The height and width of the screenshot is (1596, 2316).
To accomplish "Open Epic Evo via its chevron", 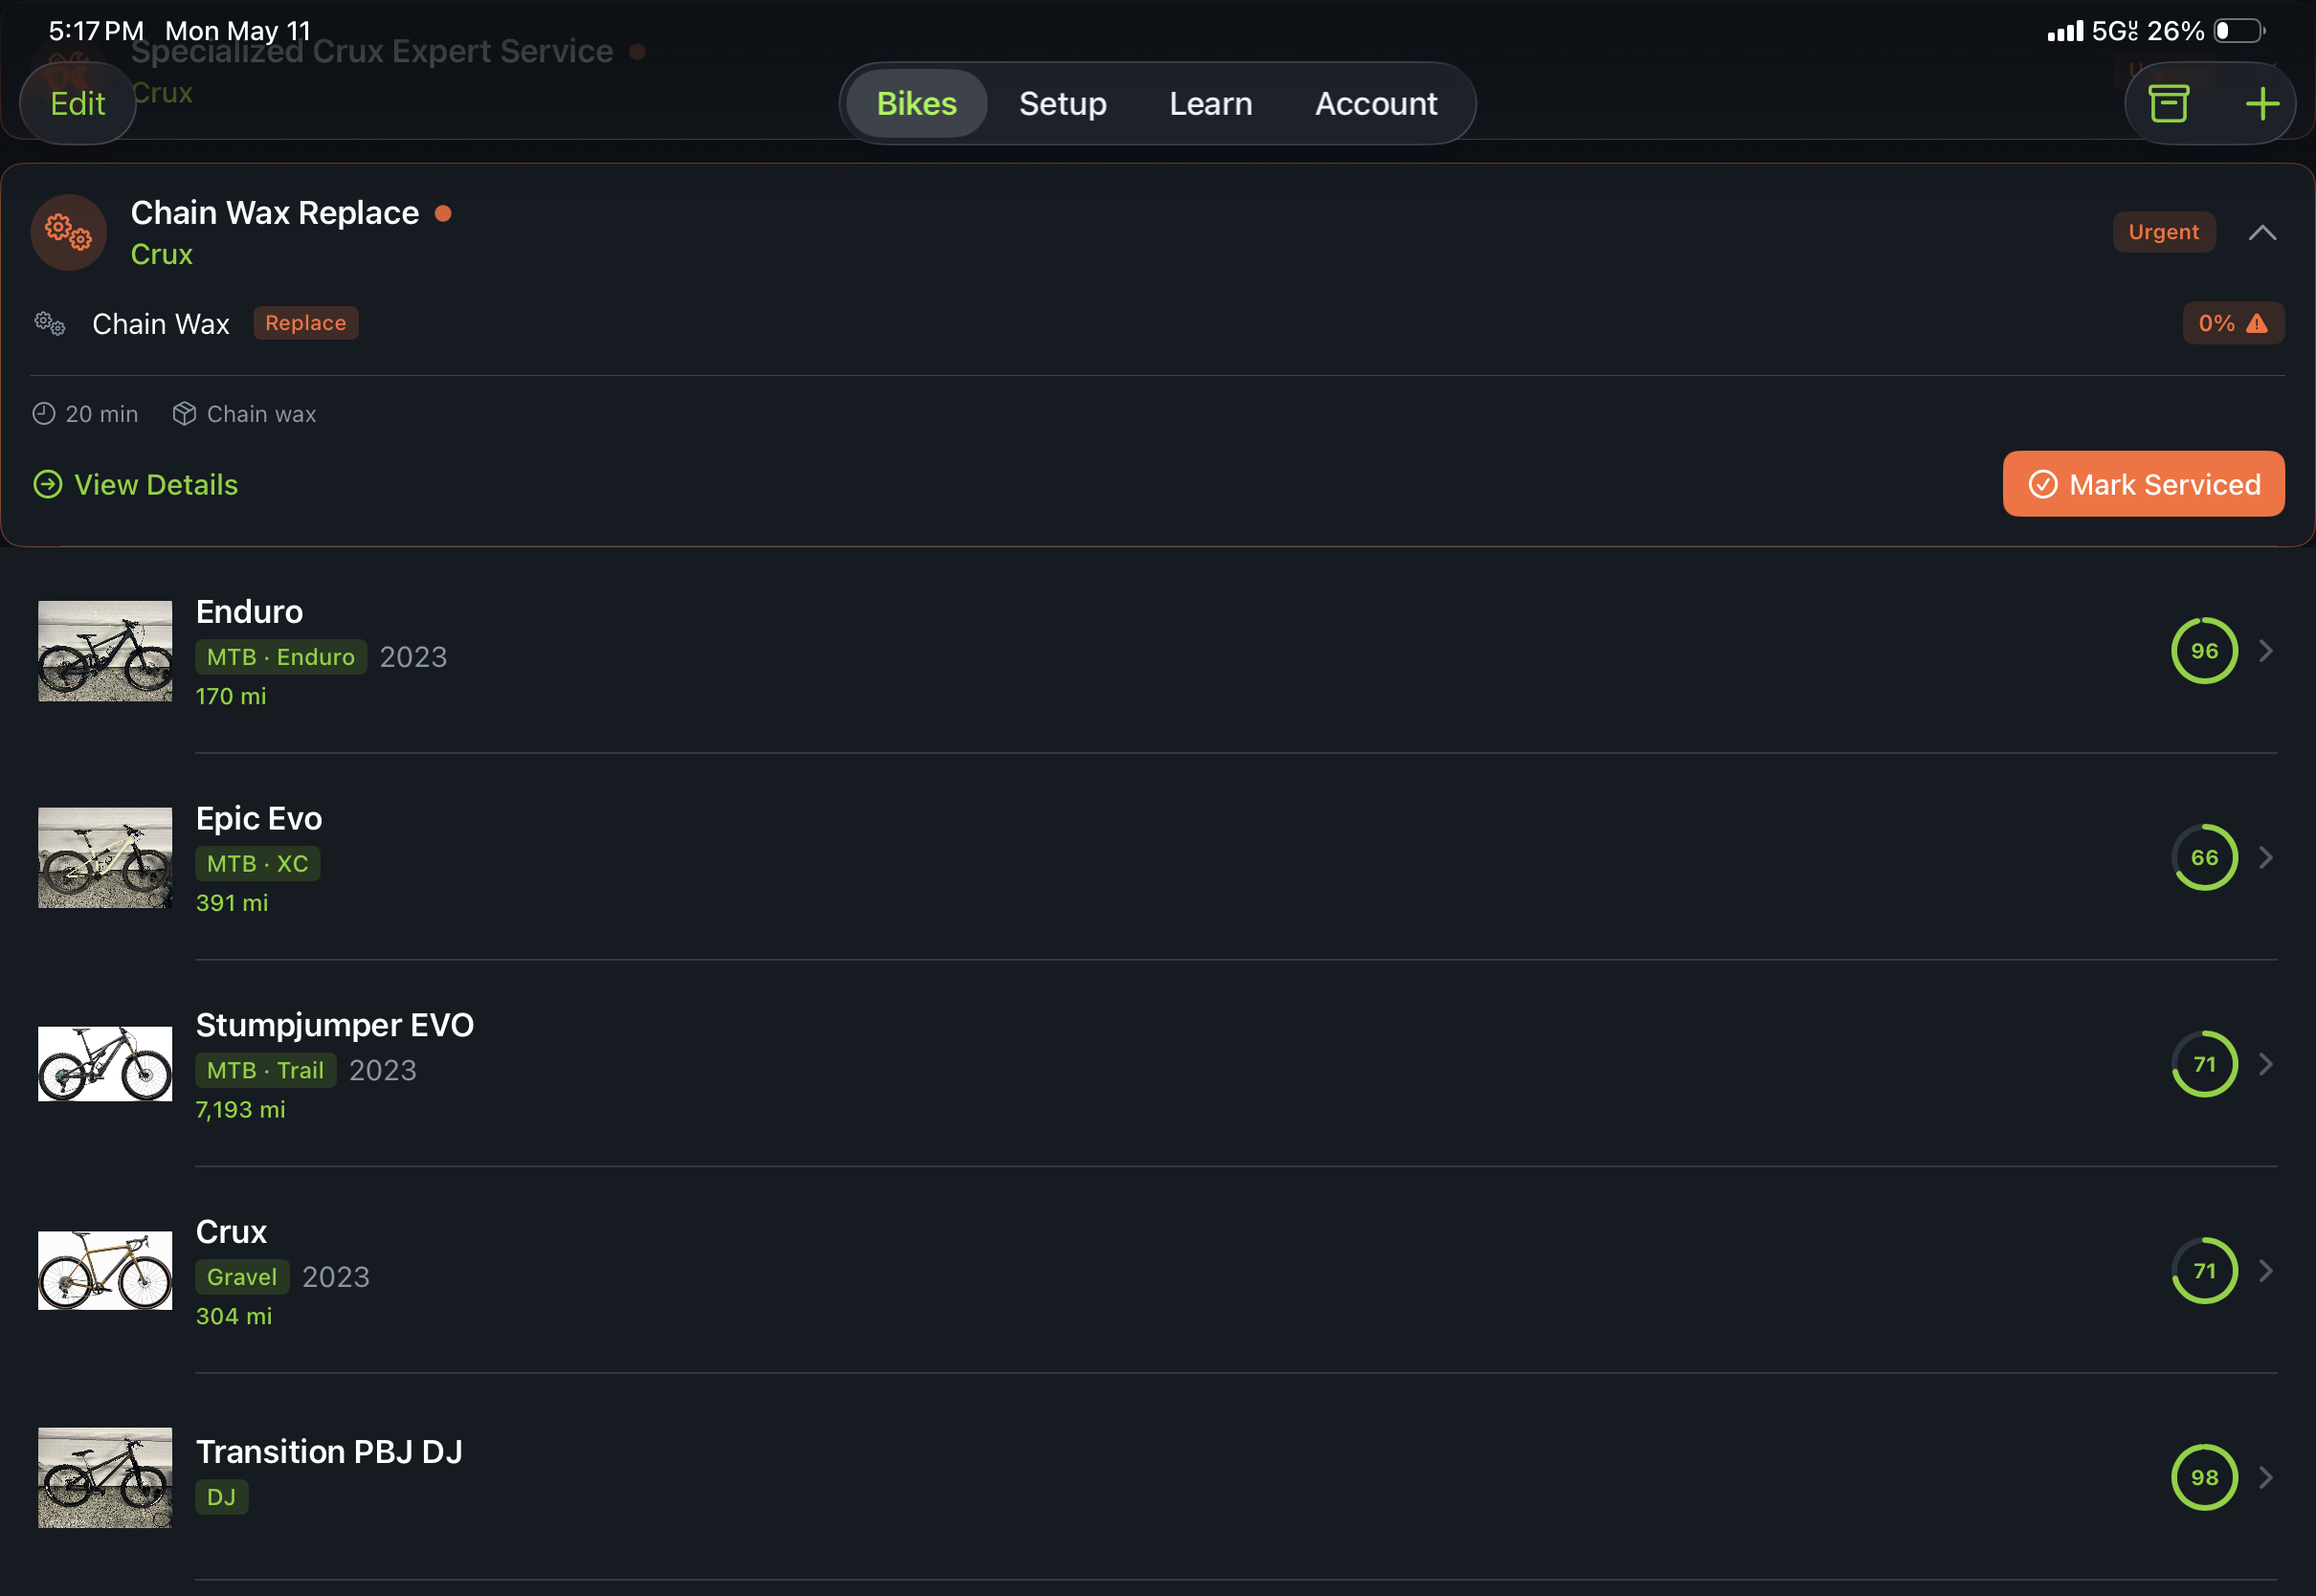I will (2266, 858).
